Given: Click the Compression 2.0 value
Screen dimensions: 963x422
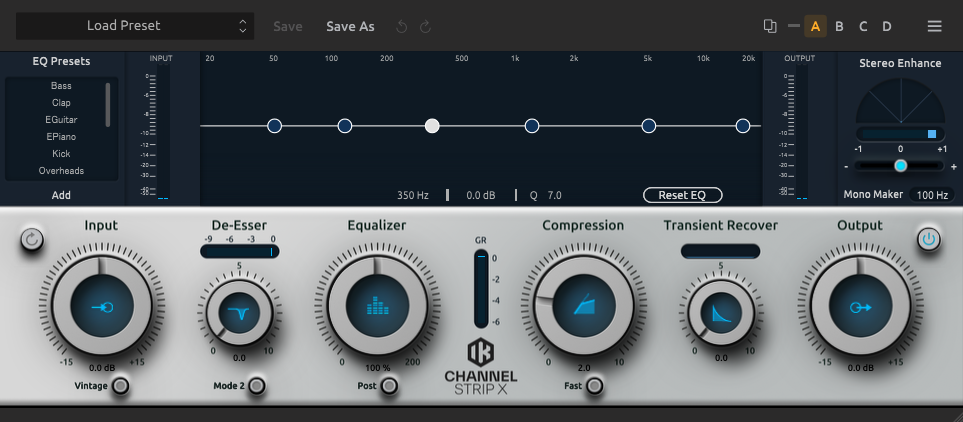Looking at the screenshot, I should [584, 368].
